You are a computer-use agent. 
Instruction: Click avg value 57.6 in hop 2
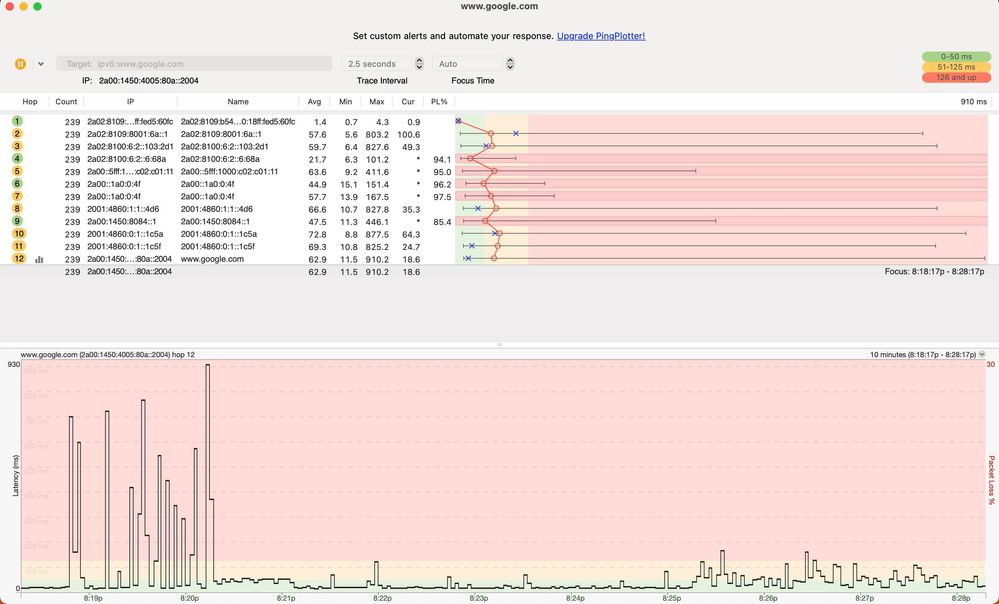317,135
